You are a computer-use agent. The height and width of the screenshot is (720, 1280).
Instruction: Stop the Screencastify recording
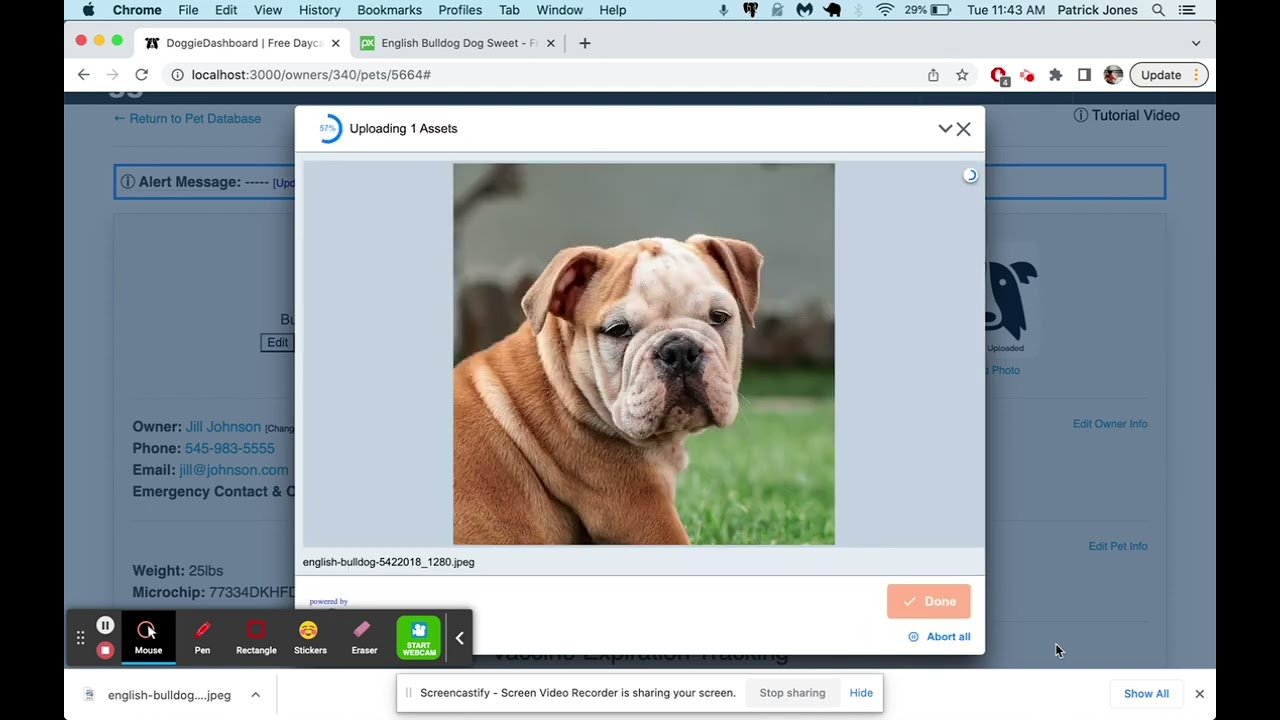click(x=105, y=650)
